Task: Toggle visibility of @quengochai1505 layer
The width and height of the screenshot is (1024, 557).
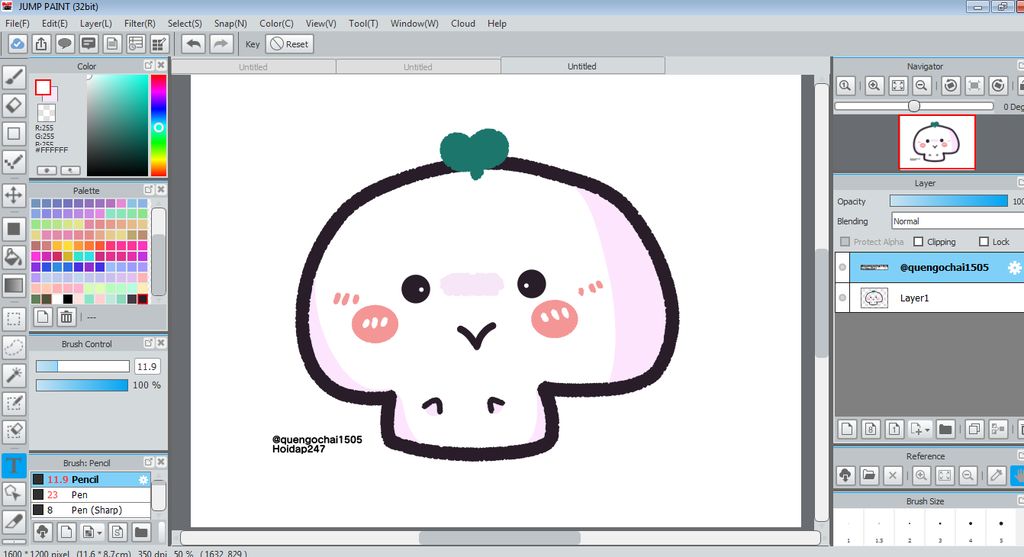Action: tap(842, 267)
